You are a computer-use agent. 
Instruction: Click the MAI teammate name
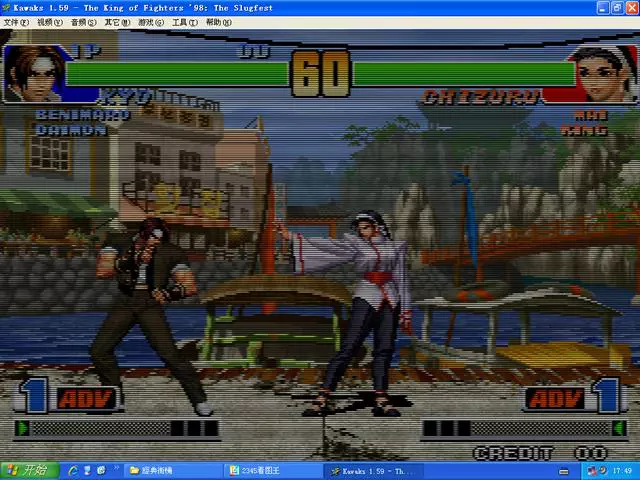click(591, 116)
